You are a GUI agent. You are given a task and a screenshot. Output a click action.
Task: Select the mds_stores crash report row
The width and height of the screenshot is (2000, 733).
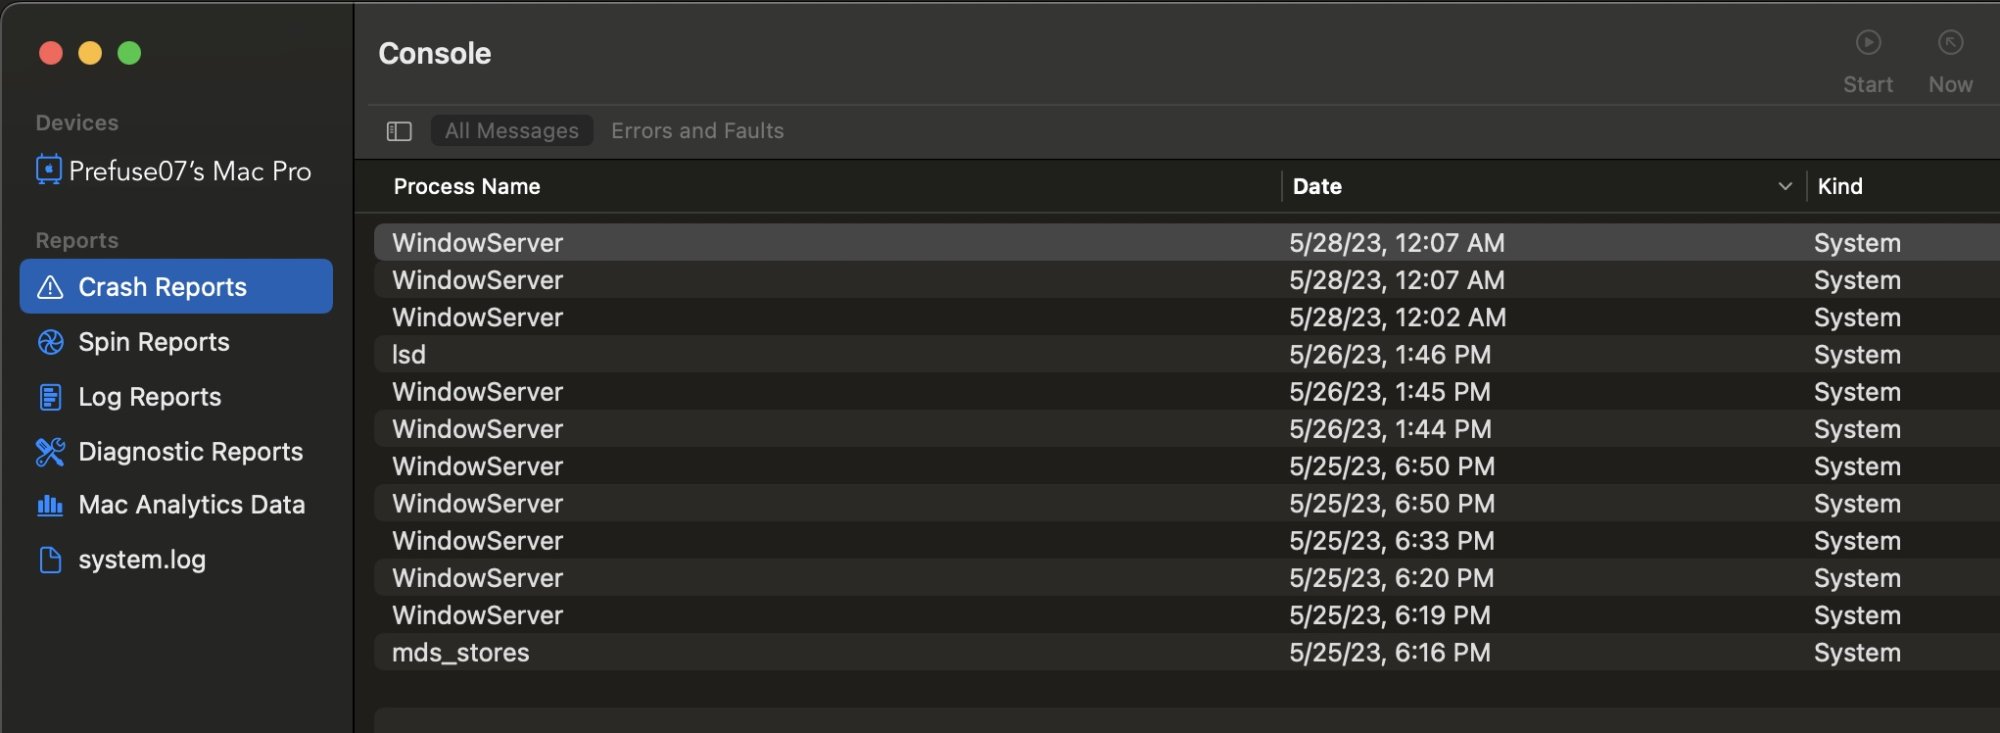[x=1187, y=652]
